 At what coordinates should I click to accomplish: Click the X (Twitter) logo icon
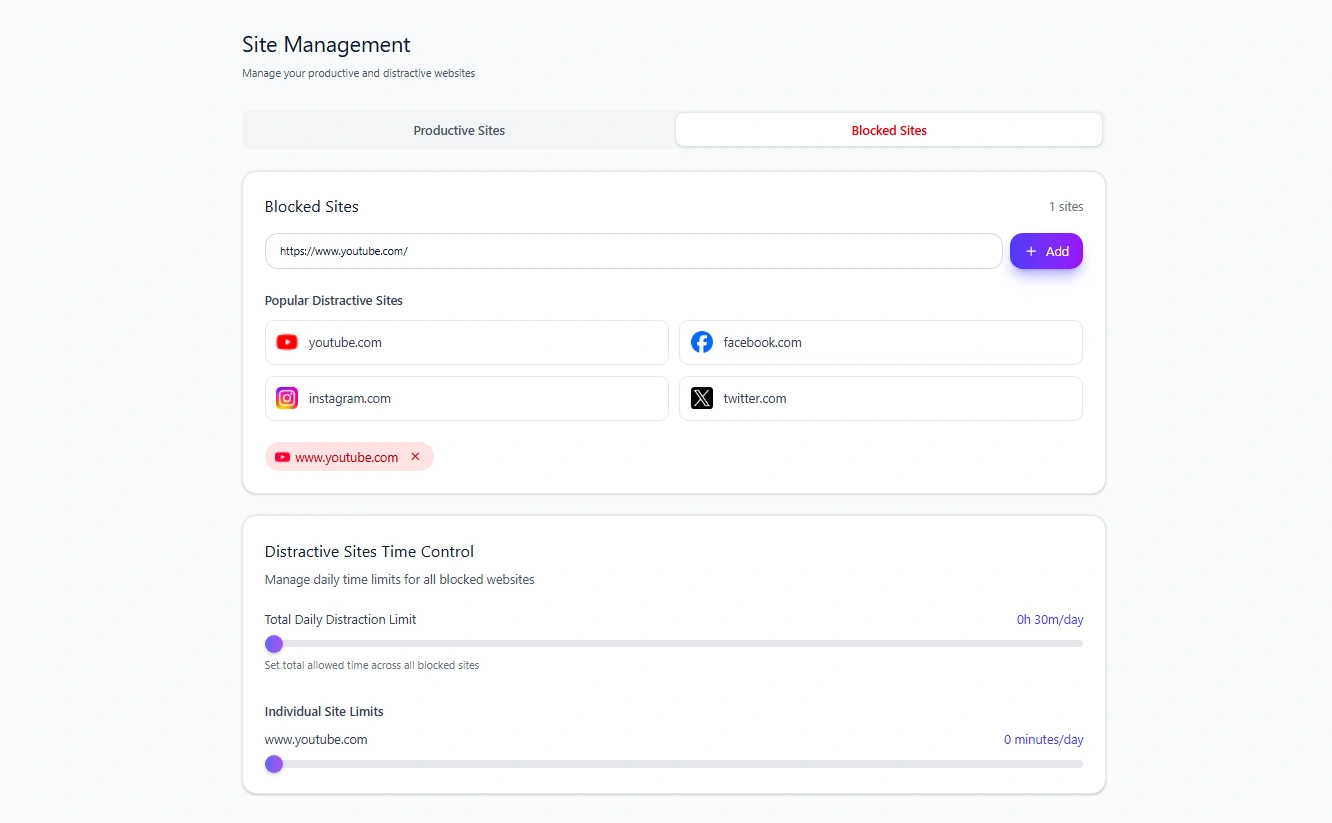[x=702, y=398]
